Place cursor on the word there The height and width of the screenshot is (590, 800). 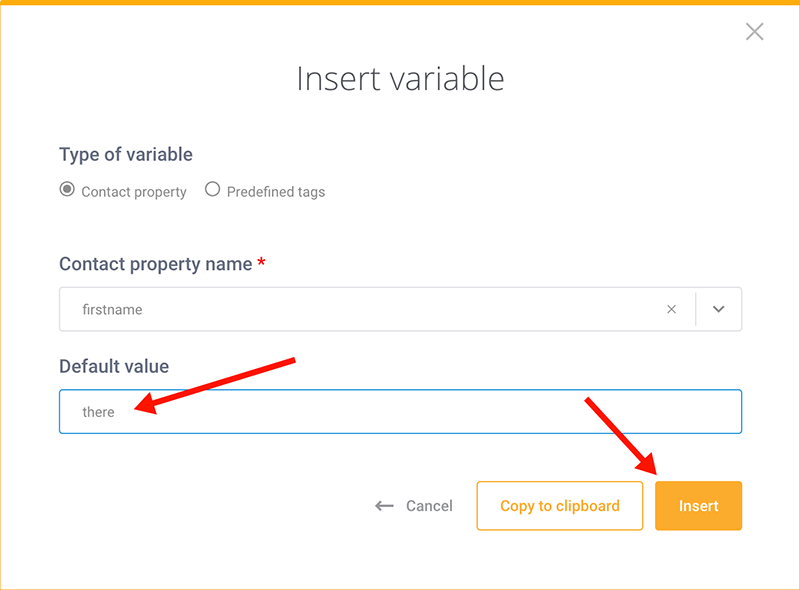tap(98, 412)
